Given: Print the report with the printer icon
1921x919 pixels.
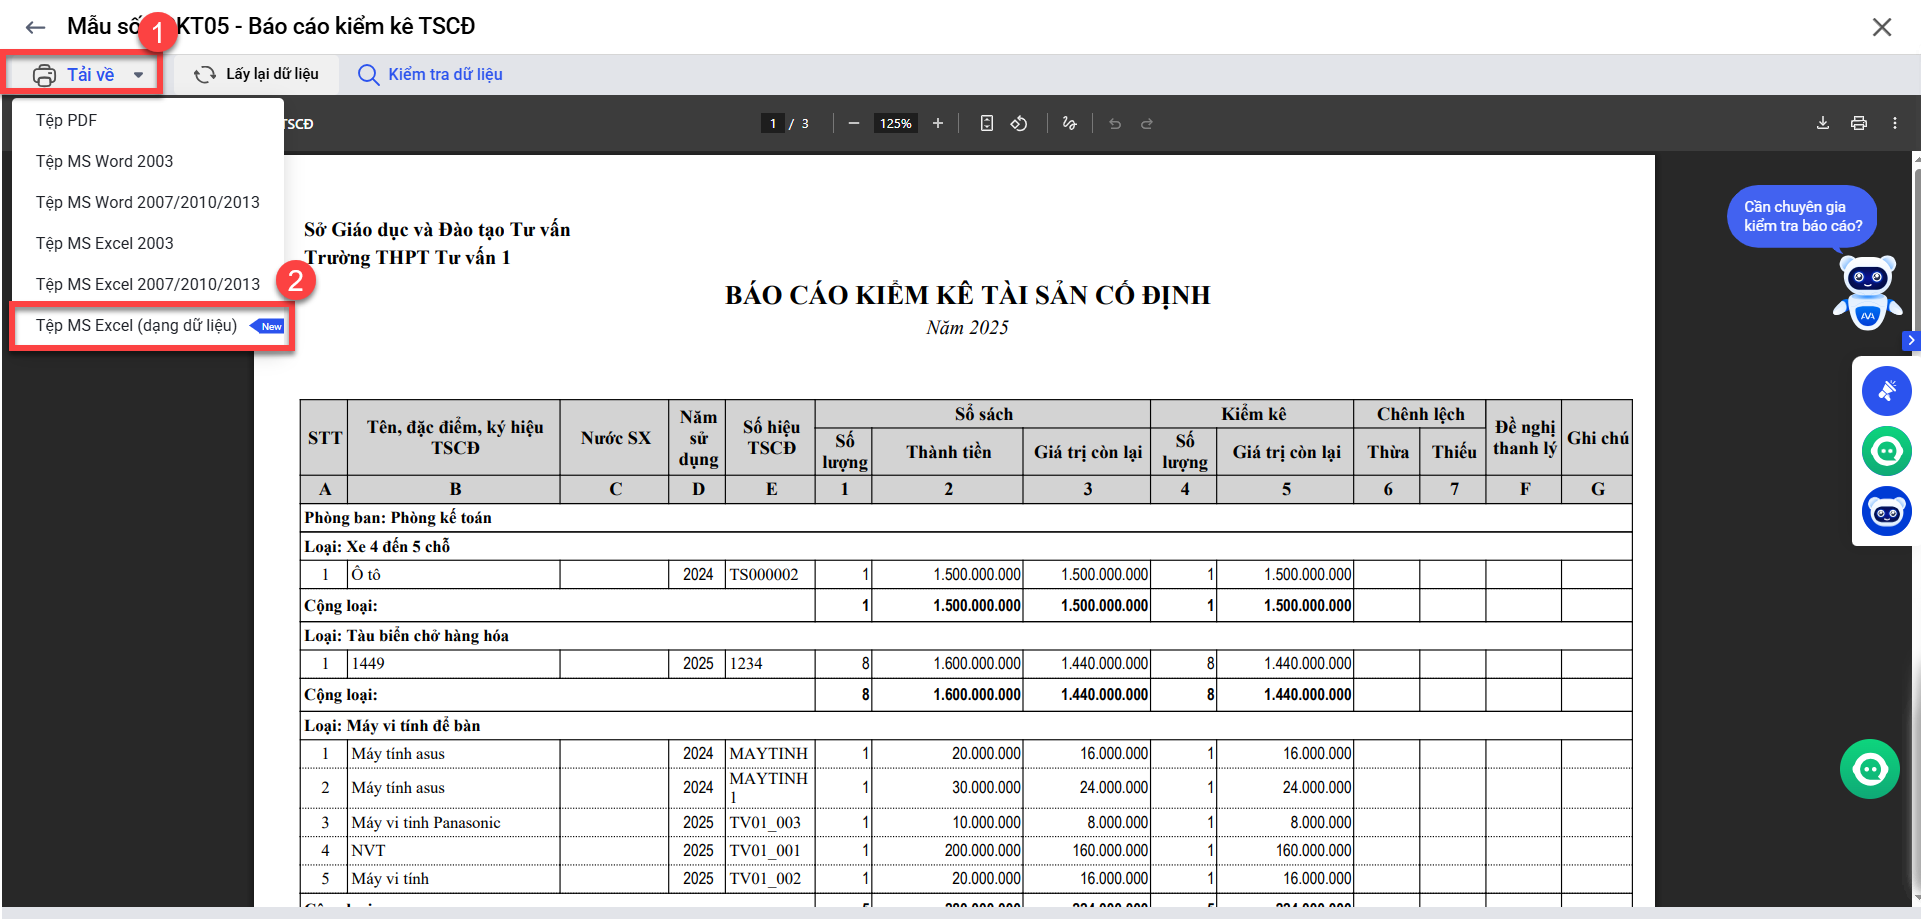Looking at the screenshot, I should click(x=1858, y=124).
